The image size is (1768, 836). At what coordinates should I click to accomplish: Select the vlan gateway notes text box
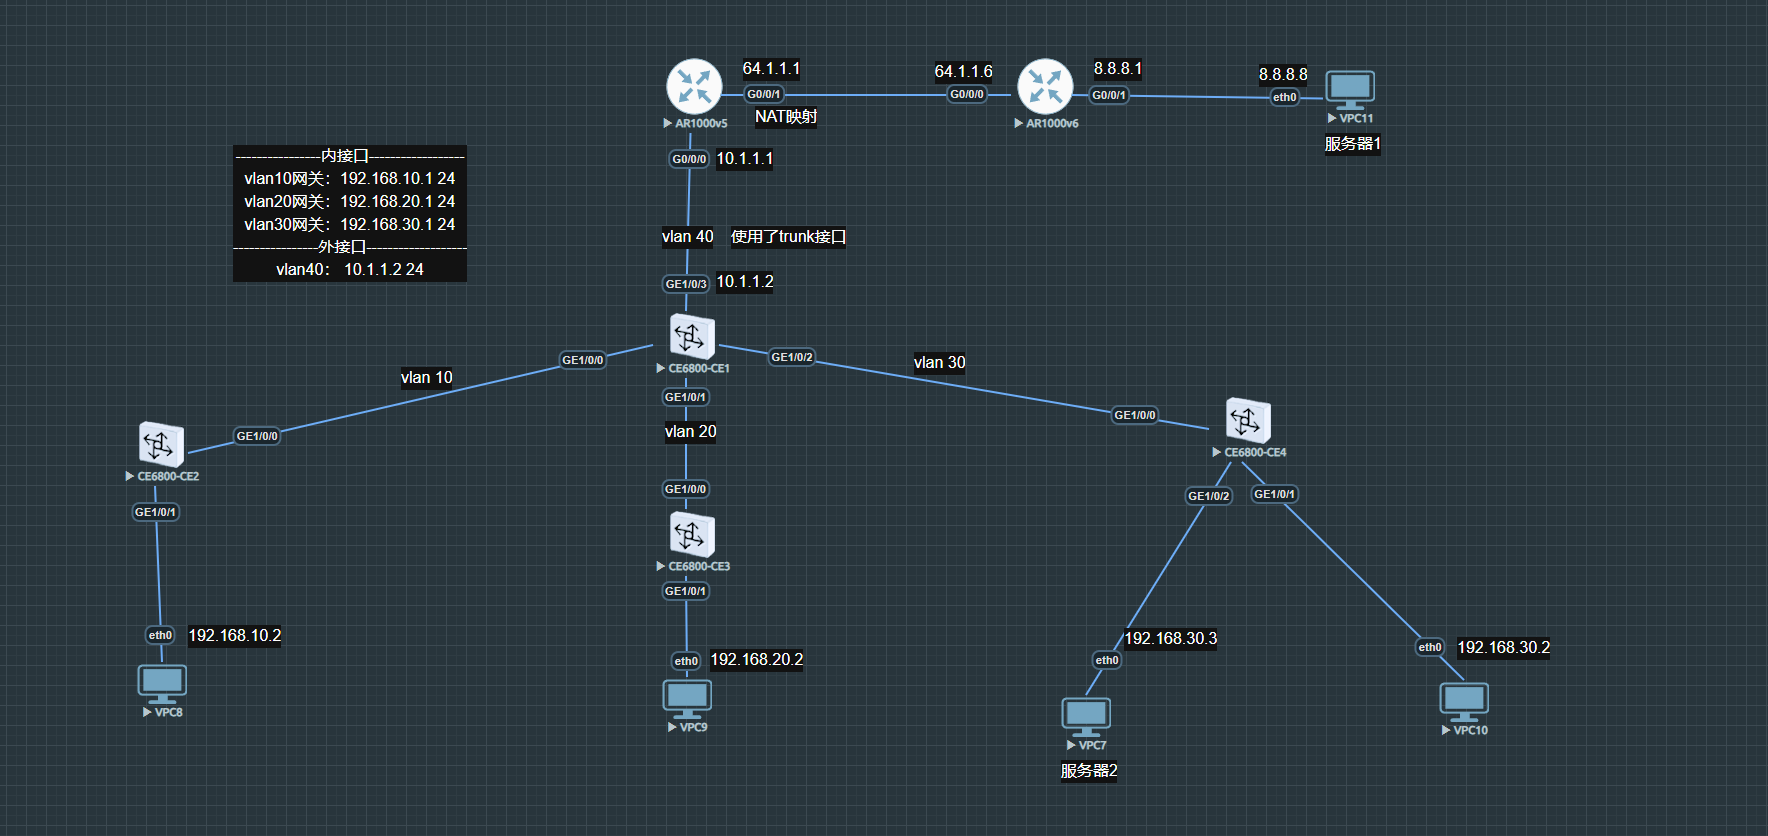click(350, 213)
